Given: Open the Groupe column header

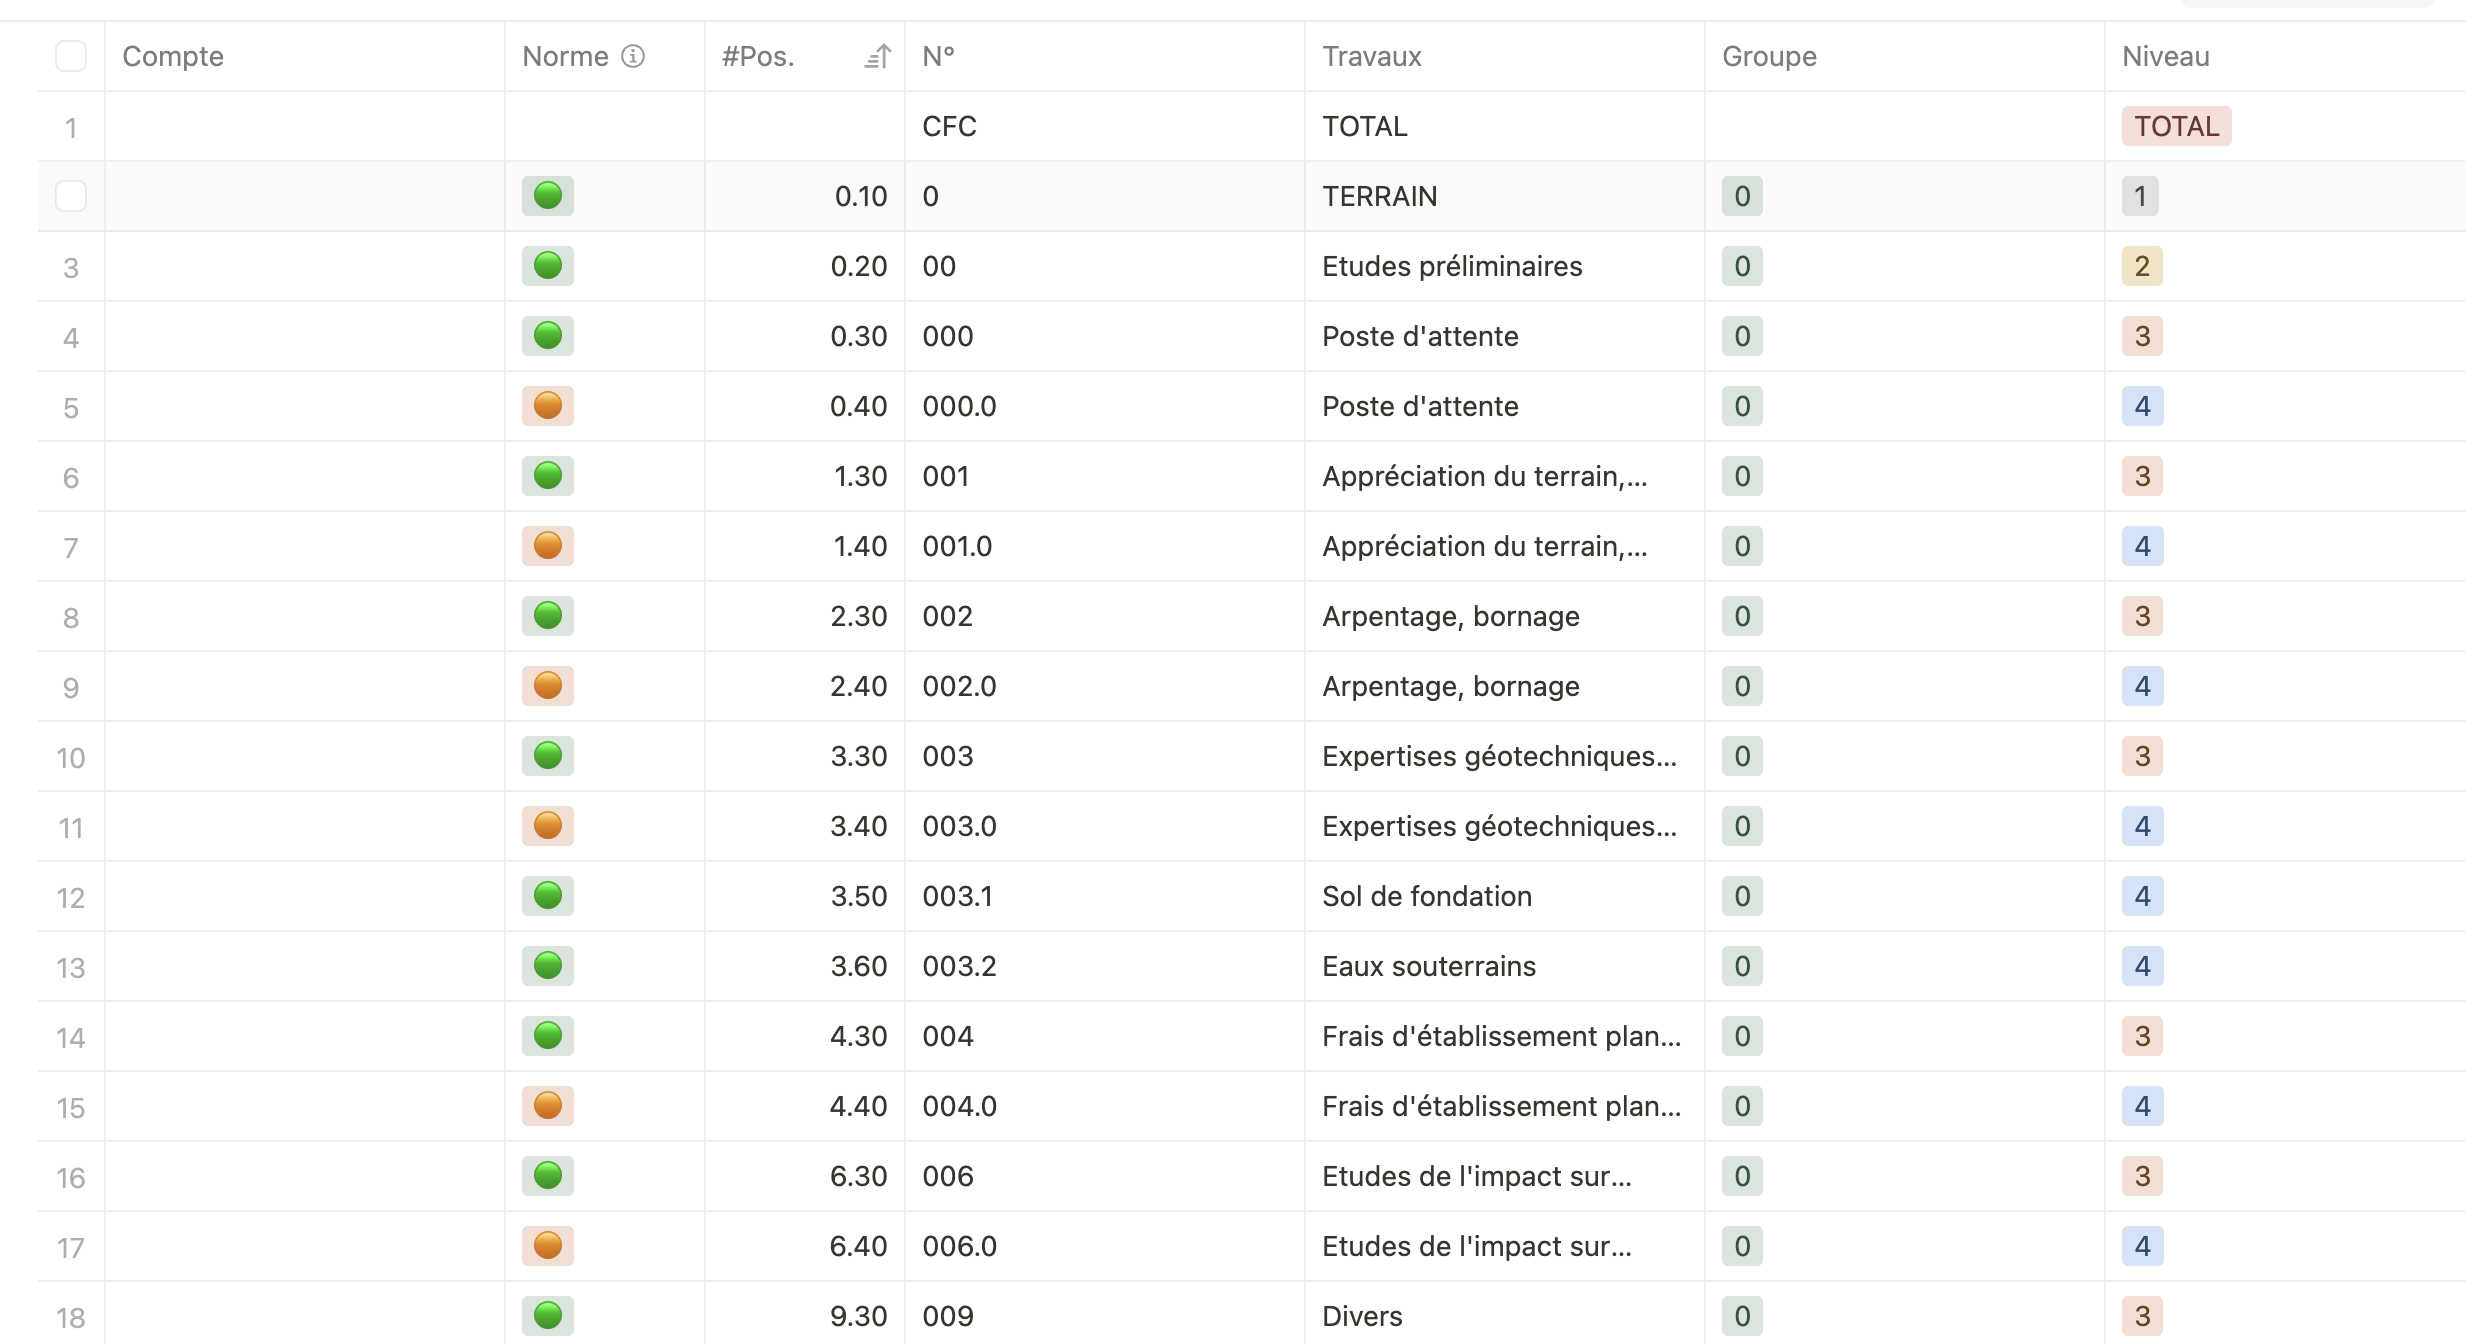Looking at the screenshot, I should pos(1768,56).
